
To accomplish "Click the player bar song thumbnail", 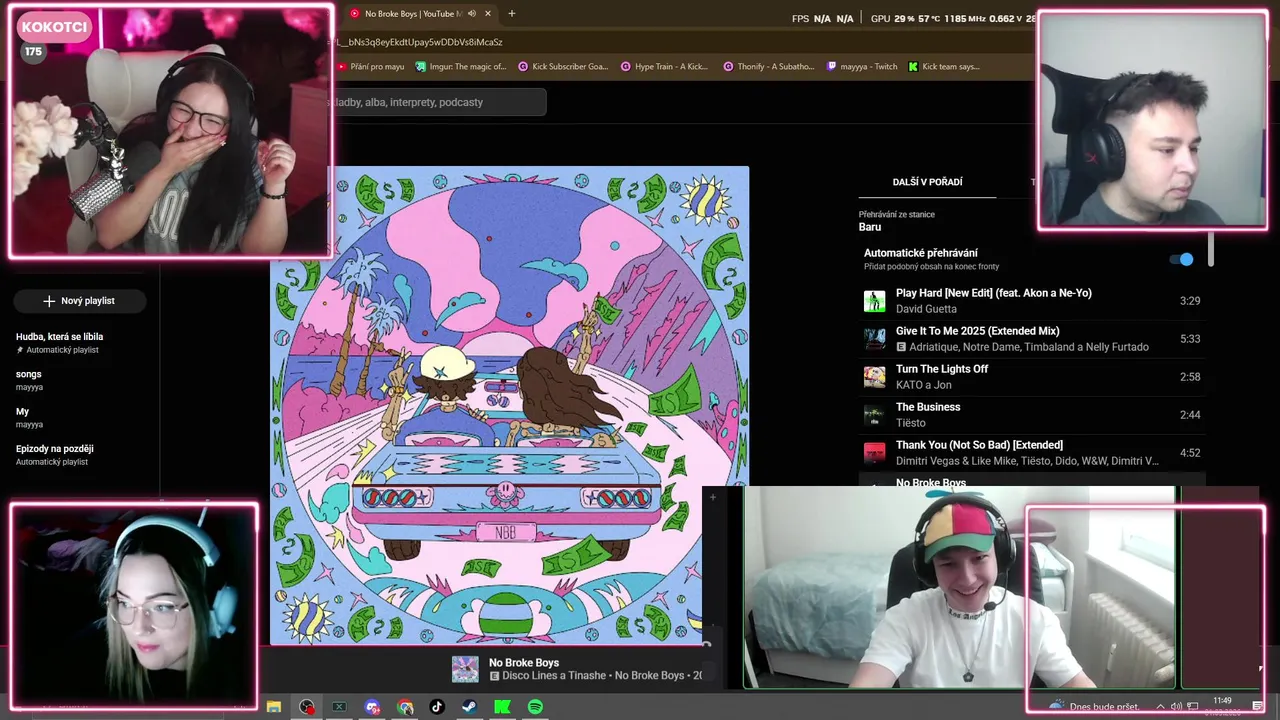I will 465,669.
